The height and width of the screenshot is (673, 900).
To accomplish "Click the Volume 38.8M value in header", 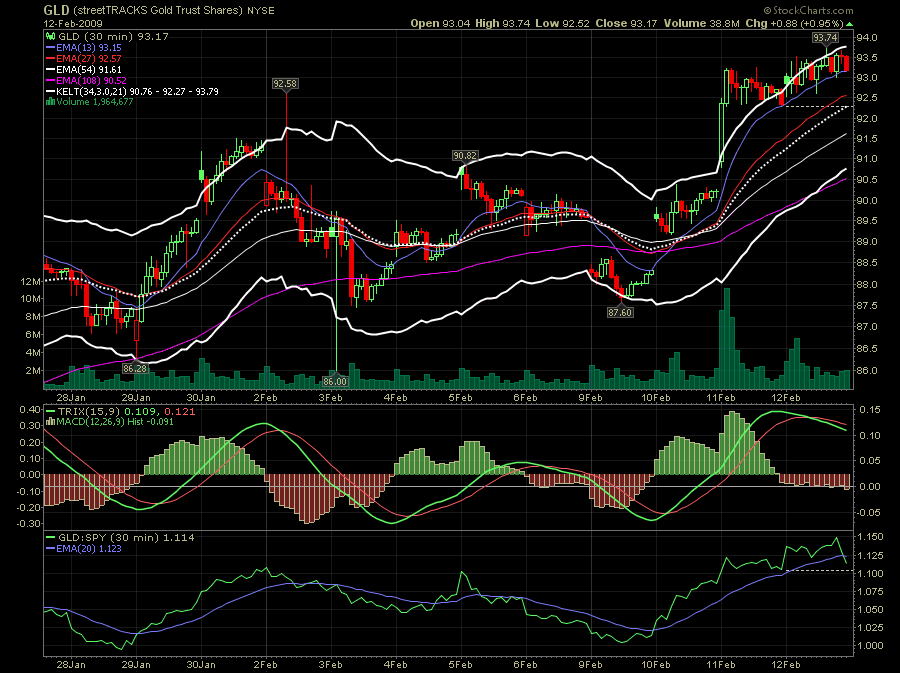I will click(701, 24).
